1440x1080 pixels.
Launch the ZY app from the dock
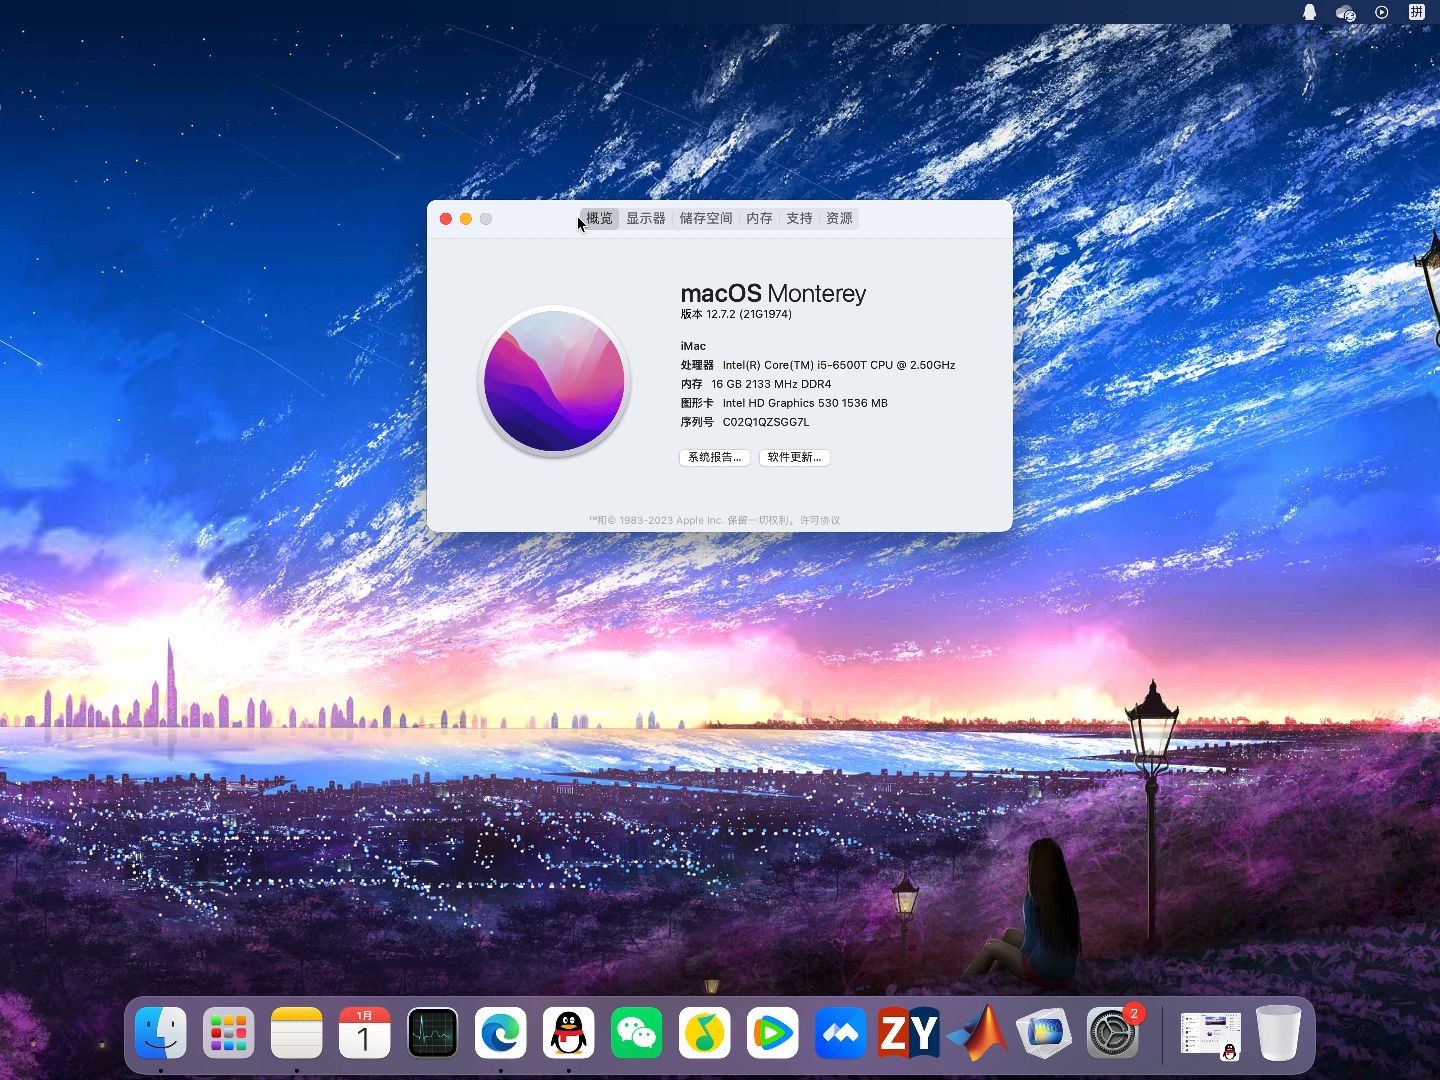click(909, 1033)
